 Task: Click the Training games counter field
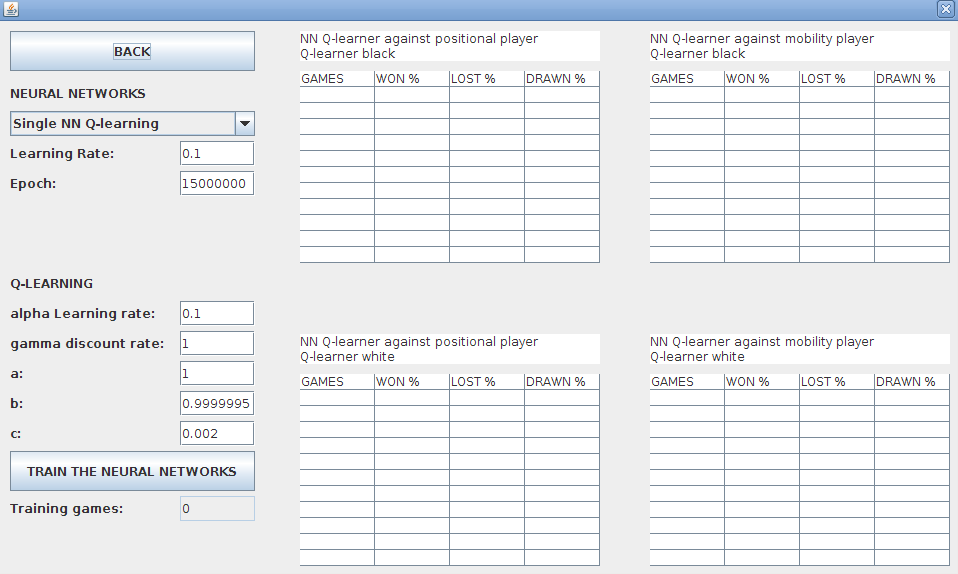click(217, 509)
